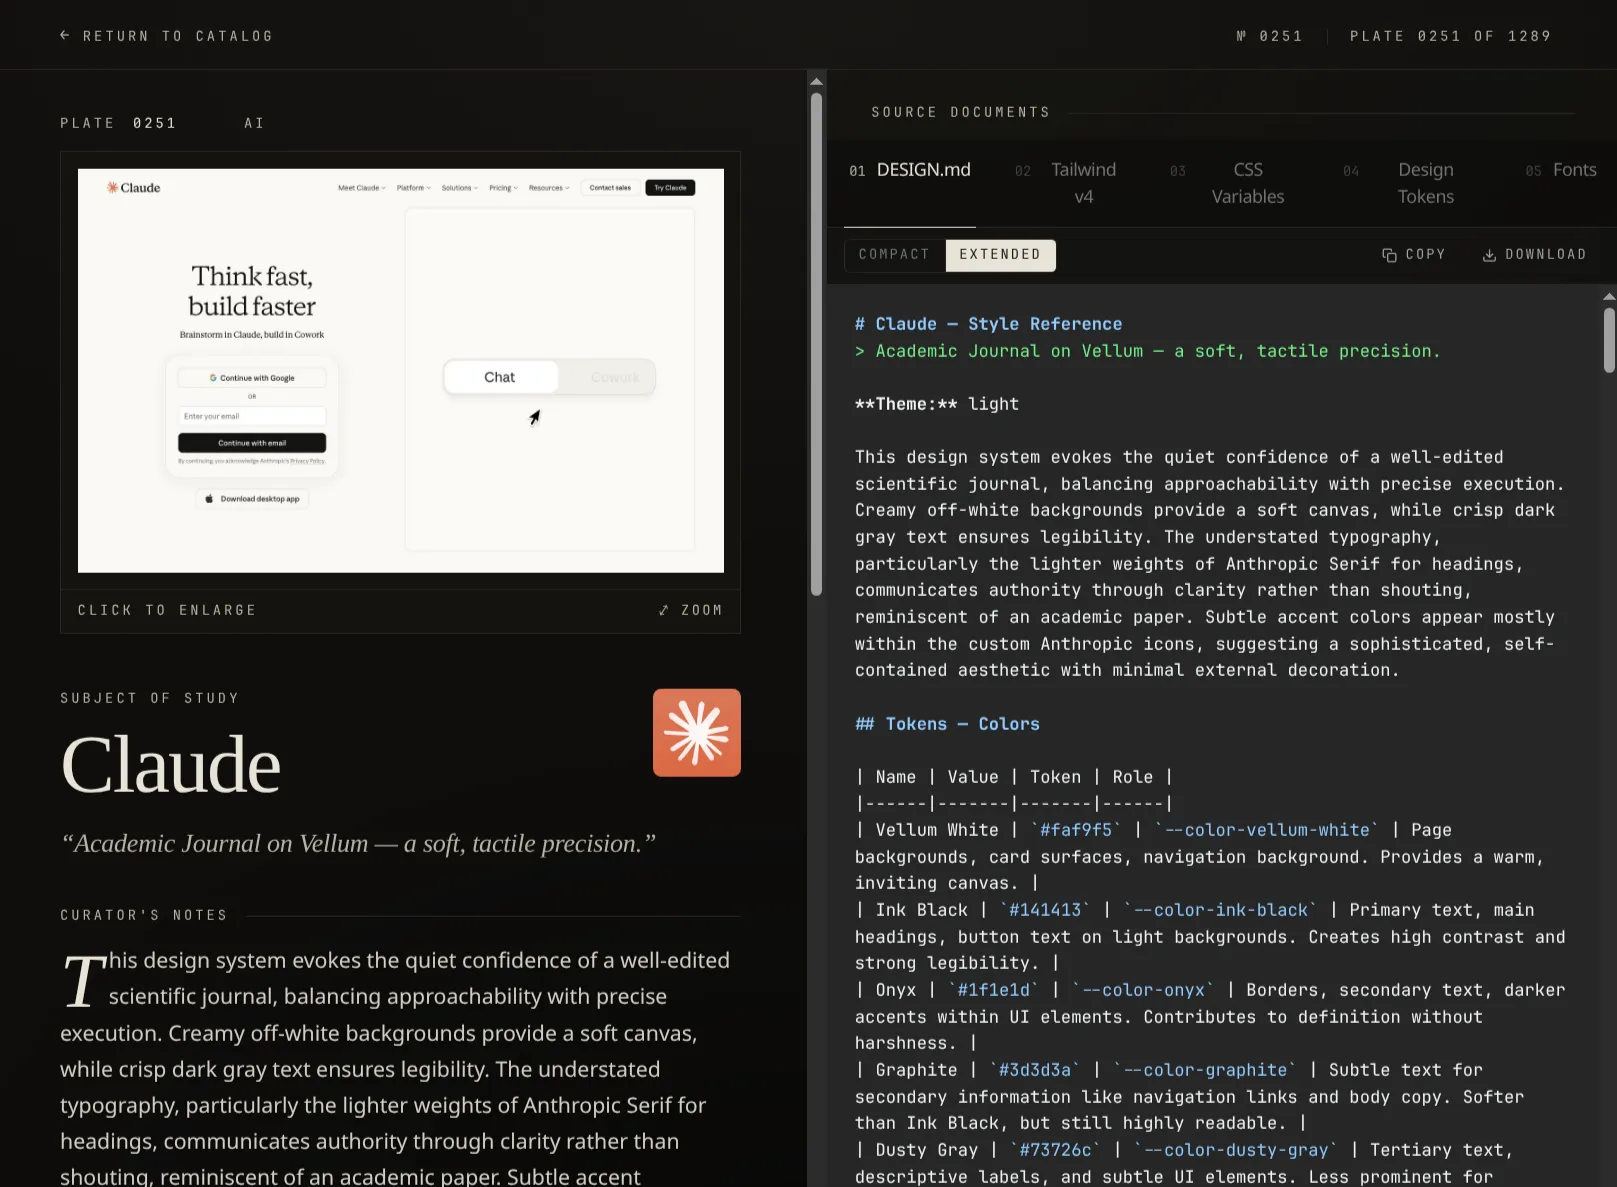Click the SOURCE DOCUMENTS header

tap(961, 112)
